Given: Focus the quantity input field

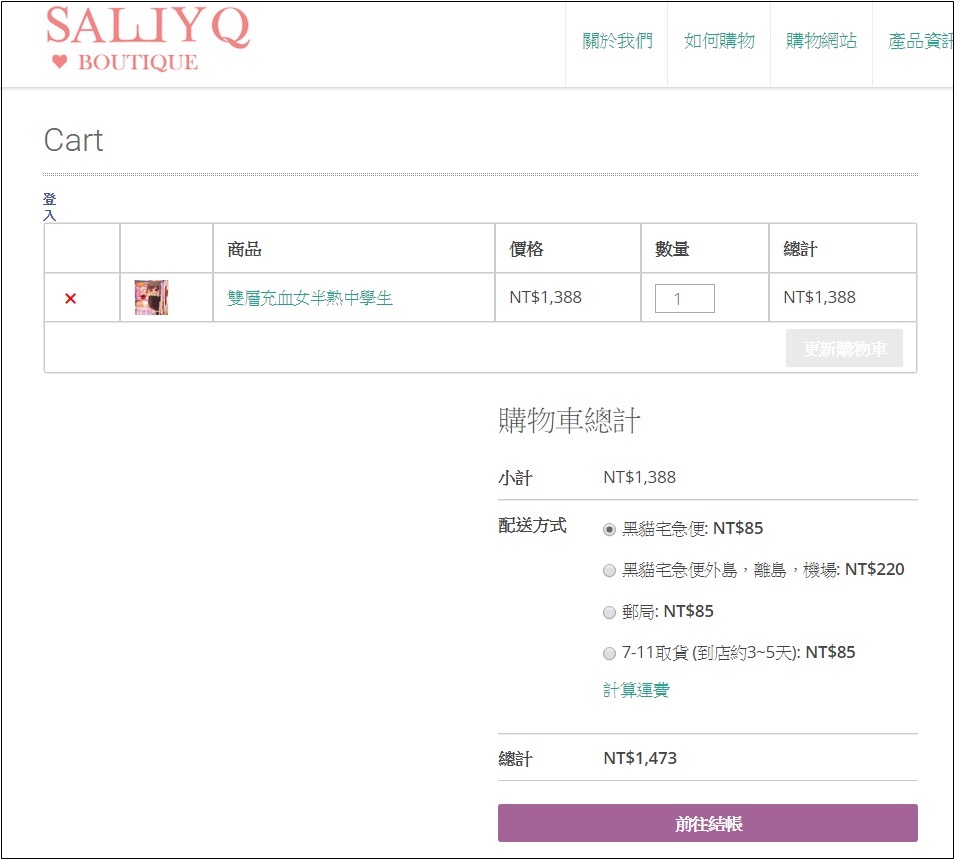Looking at the screenshot, I should tap(684, 298).
